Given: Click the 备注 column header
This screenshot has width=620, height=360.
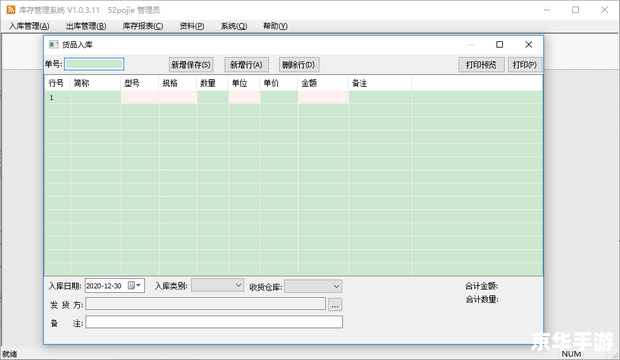Looking at the screenshot, I should tap(380, 83).
